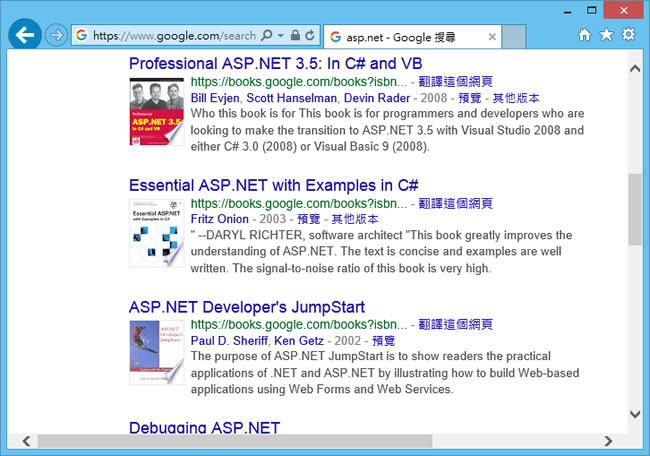Screen dimensions: 650x456
Task: Click the Forward navigation arrow
Action: pyautogui.click(x=56, y=35)
